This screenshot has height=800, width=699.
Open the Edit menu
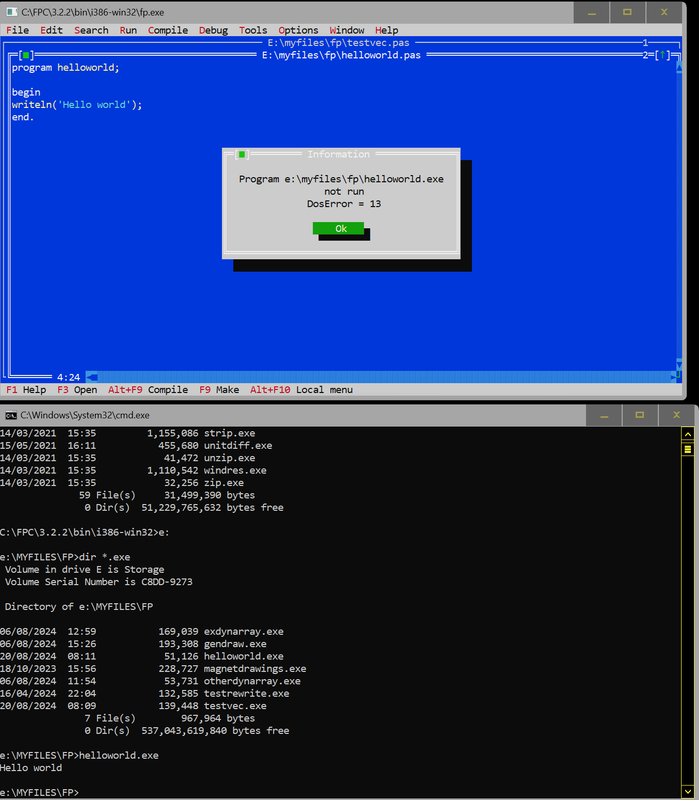[51, 30]
